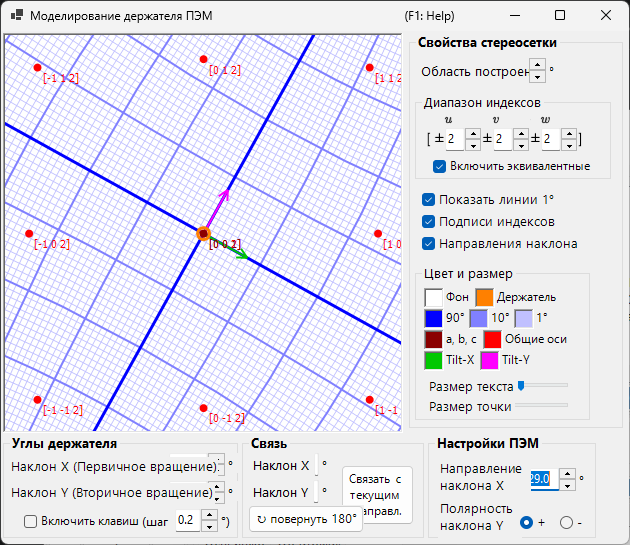Image resolution: width=630 pixels, height=545 pixels.
Task: Increase w index range
Action: (x=569, y=134)
